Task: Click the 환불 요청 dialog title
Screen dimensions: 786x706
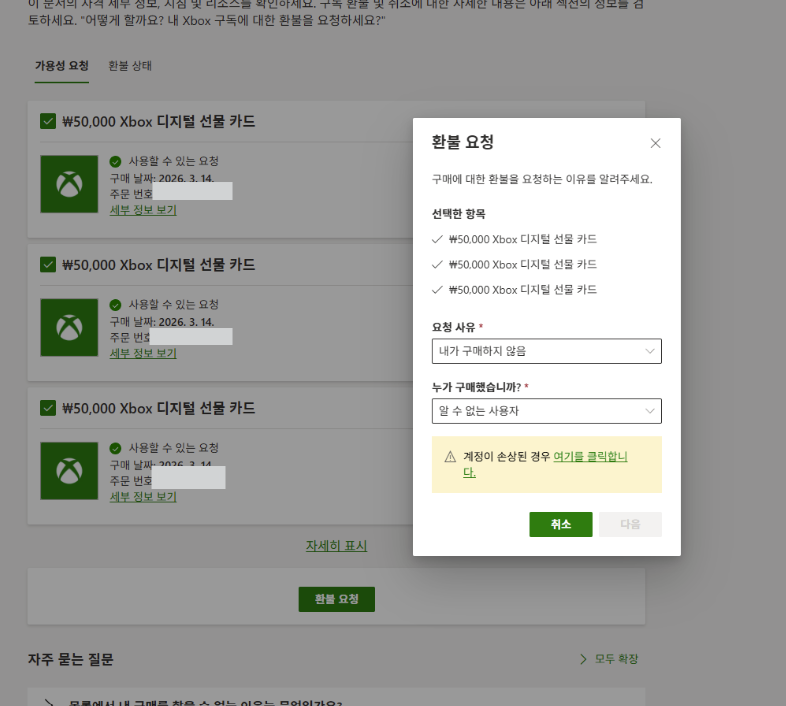Action: pos(463,142)
